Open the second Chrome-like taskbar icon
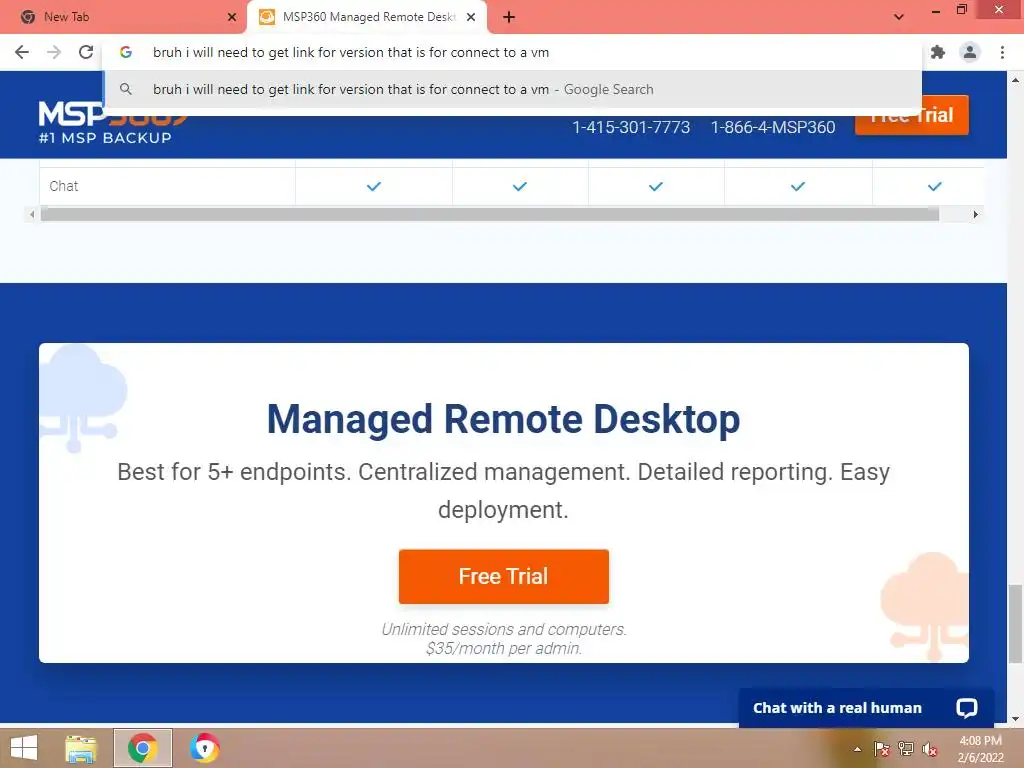Viewport: 1024px width, 768px height. 204,748
